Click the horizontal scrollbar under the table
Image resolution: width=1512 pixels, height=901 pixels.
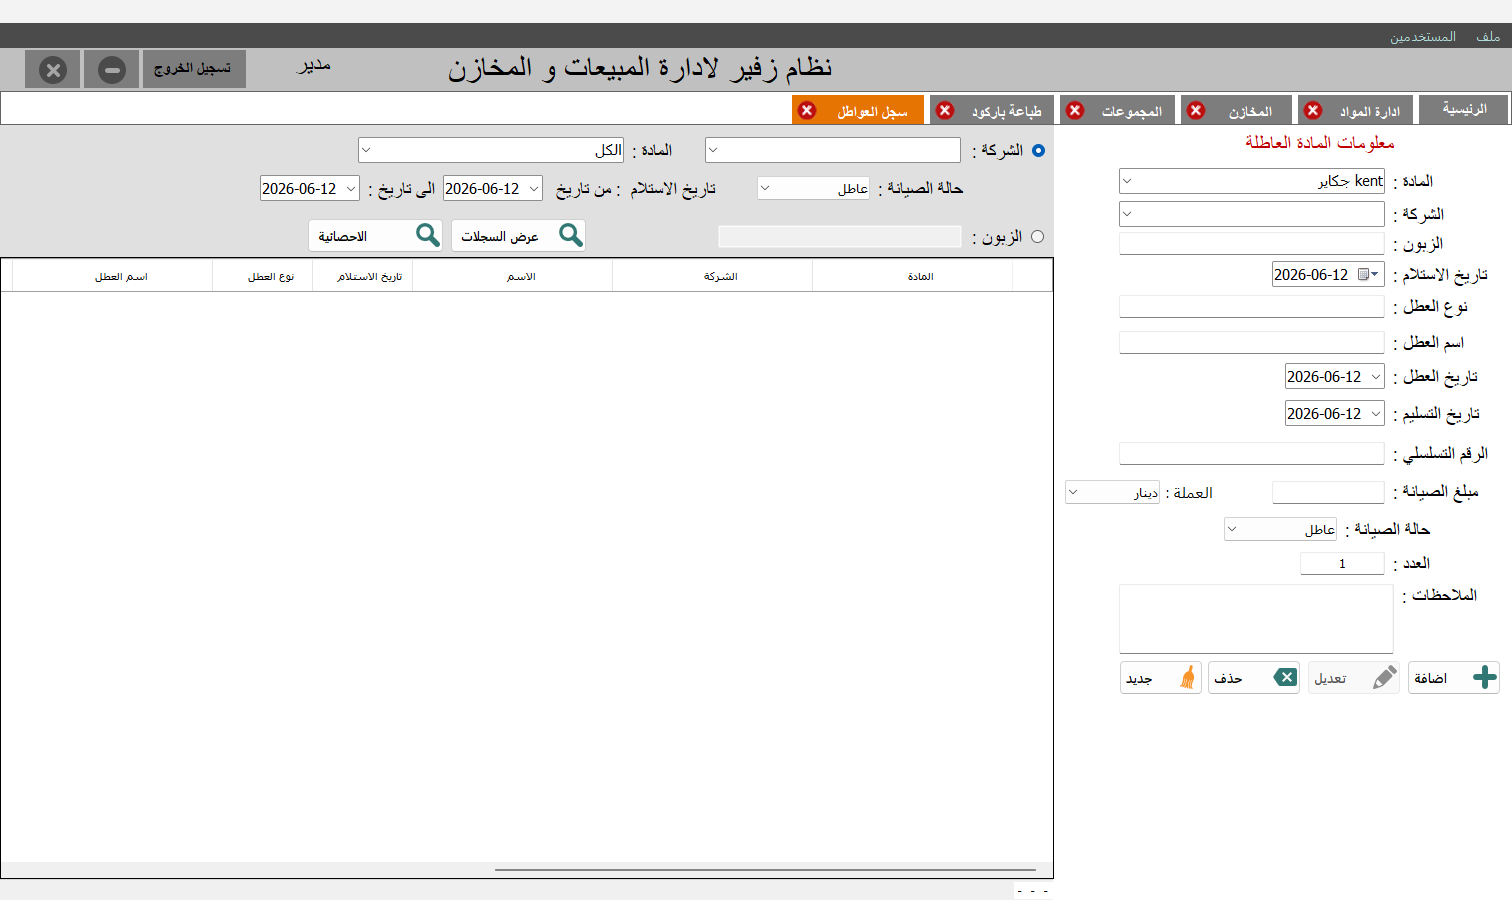pos(765,870)
